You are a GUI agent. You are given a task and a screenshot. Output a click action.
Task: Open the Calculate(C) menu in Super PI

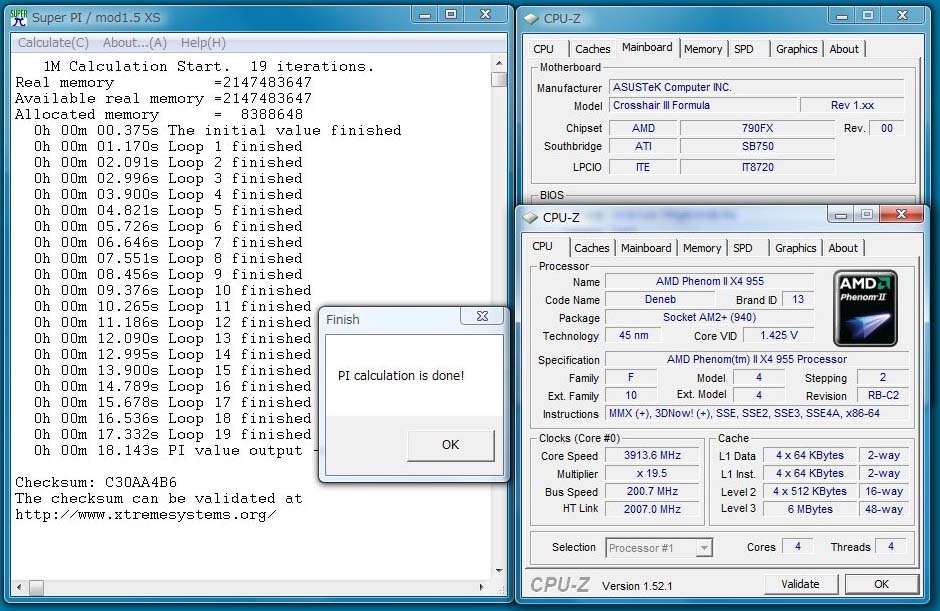click(53, 43)
